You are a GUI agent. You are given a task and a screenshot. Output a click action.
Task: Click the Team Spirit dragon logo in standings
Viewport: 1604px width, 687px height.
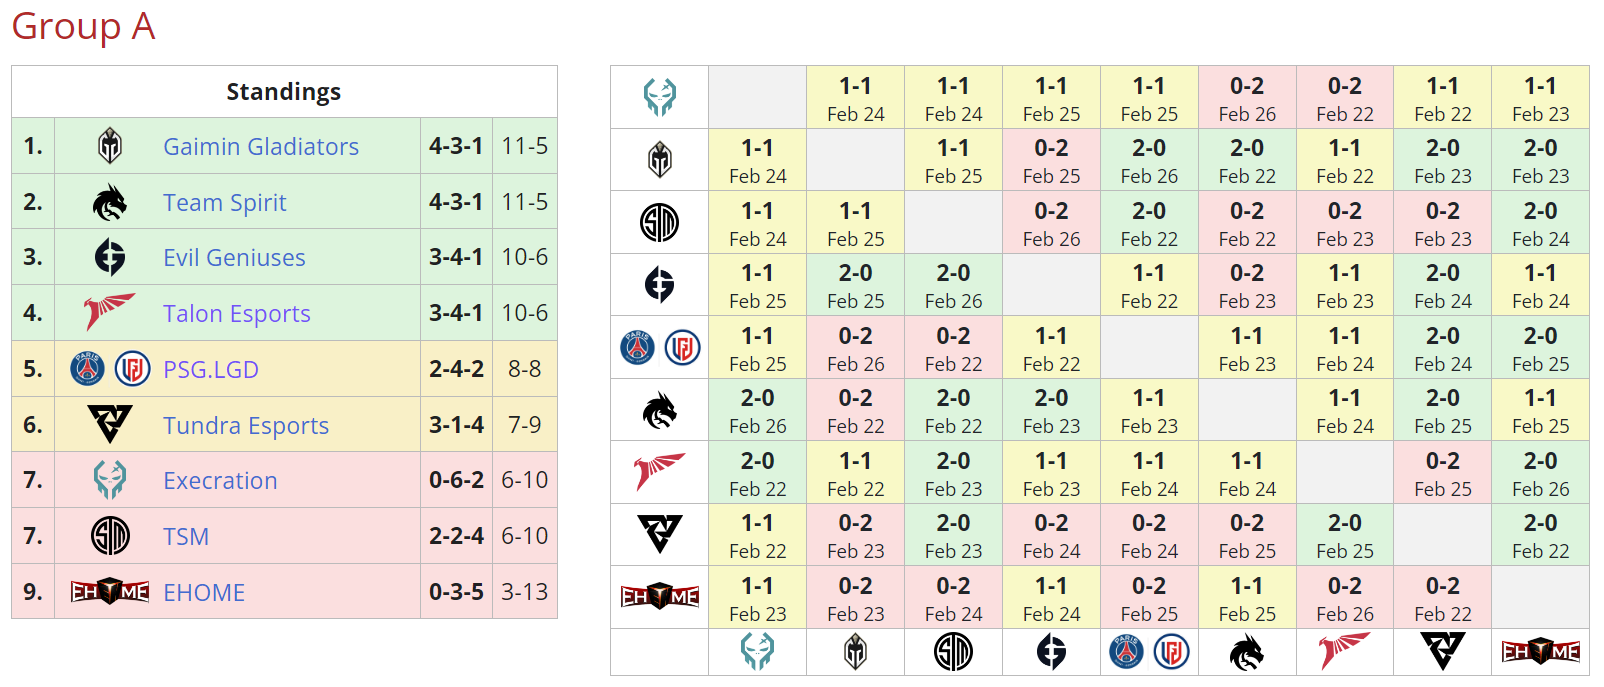[110, 202]
